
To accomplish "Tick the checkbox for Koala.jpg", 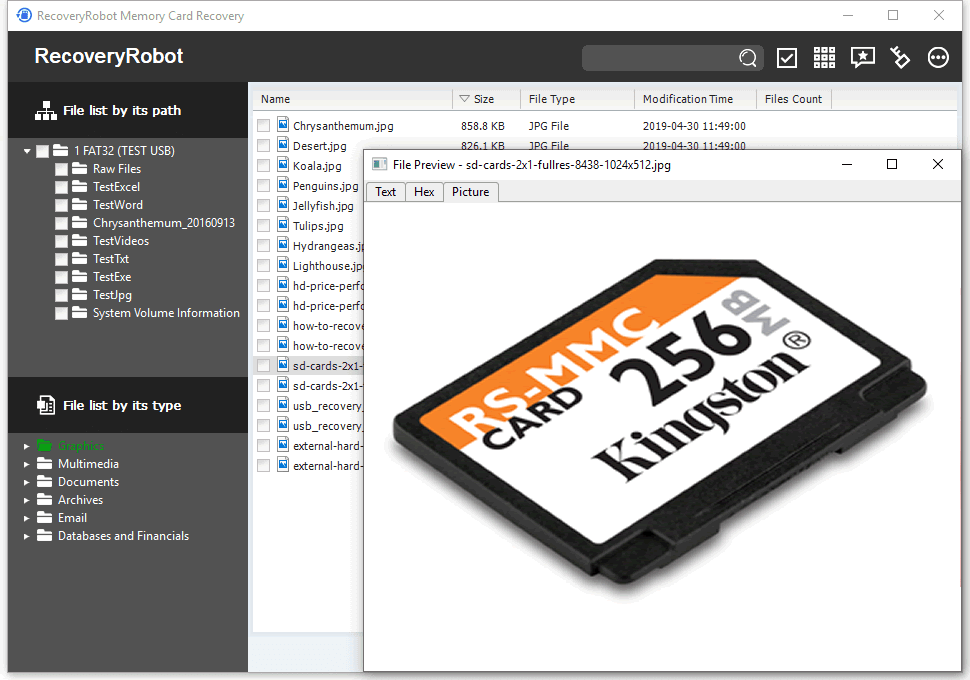I will pos(264,165).
